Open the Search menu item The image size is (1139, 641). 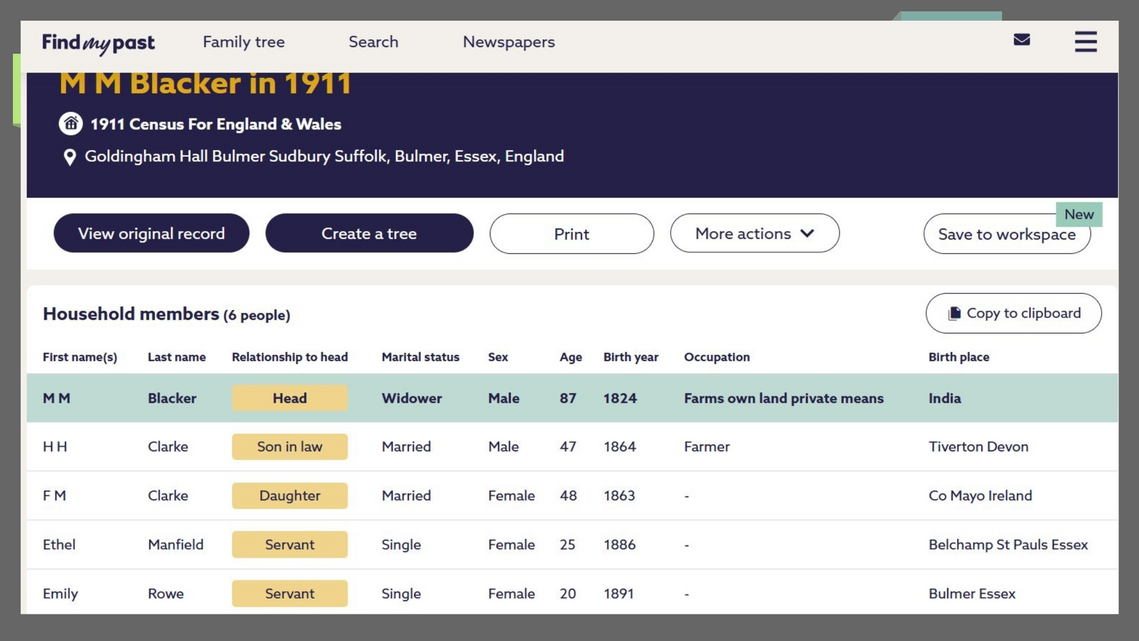[373, 42]
